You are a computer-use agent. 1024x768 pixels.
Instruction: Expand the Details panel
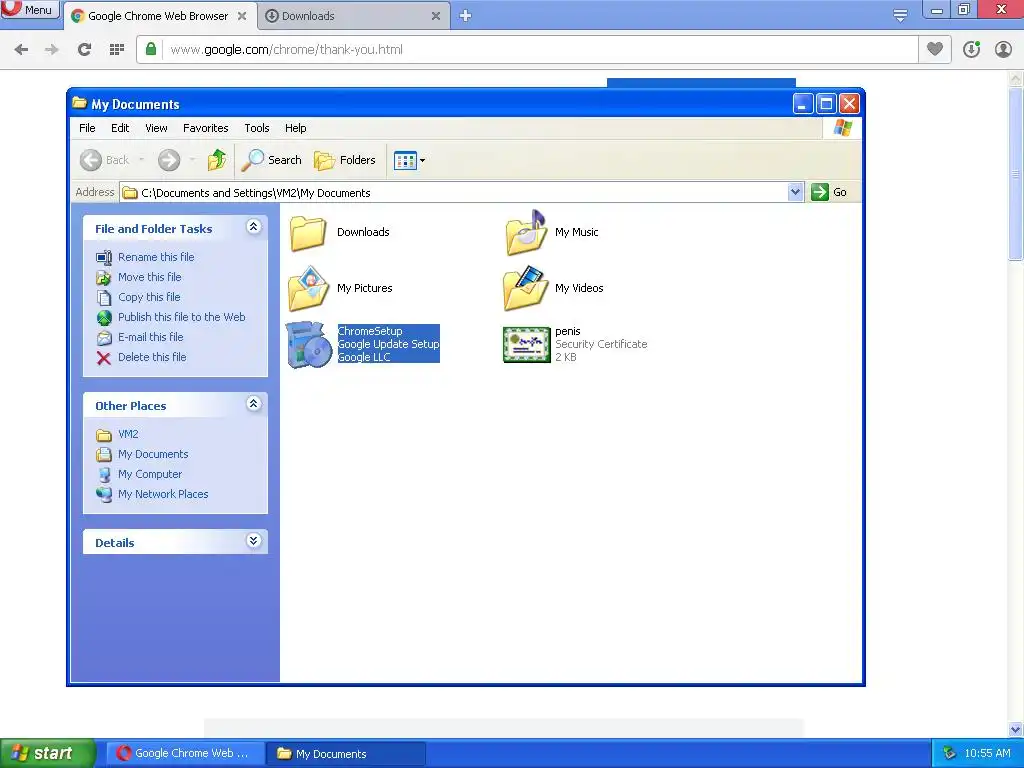pyautogui.click(x=253, y=541)
